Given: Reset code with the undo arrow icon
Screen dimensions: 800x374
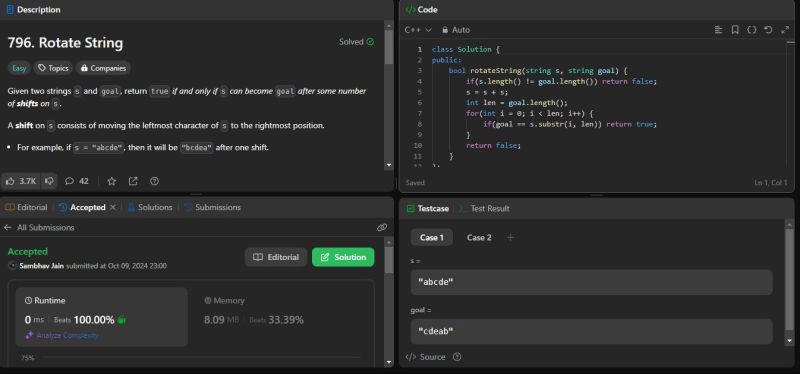Looking at the screenshot, I should pos(768,30).
